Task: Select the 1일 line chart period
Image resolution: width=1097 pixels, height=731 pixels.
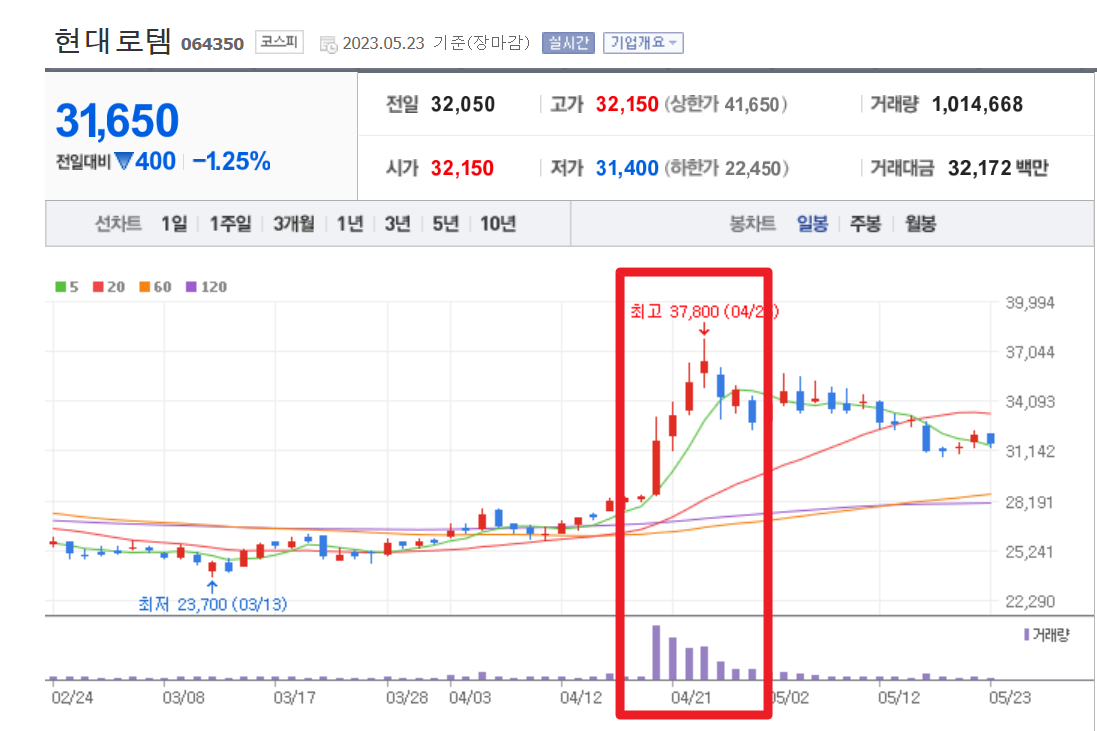Action: click(x=174, y=224)
